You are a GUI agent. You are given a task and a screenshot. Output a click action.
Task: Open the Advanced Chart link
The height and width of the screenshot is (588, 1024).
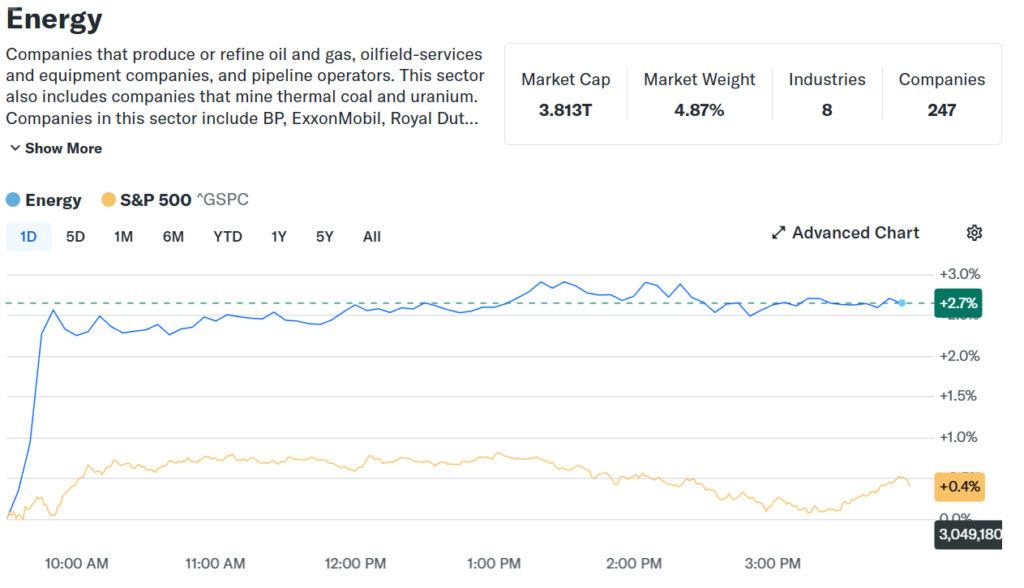coord(855,233)
